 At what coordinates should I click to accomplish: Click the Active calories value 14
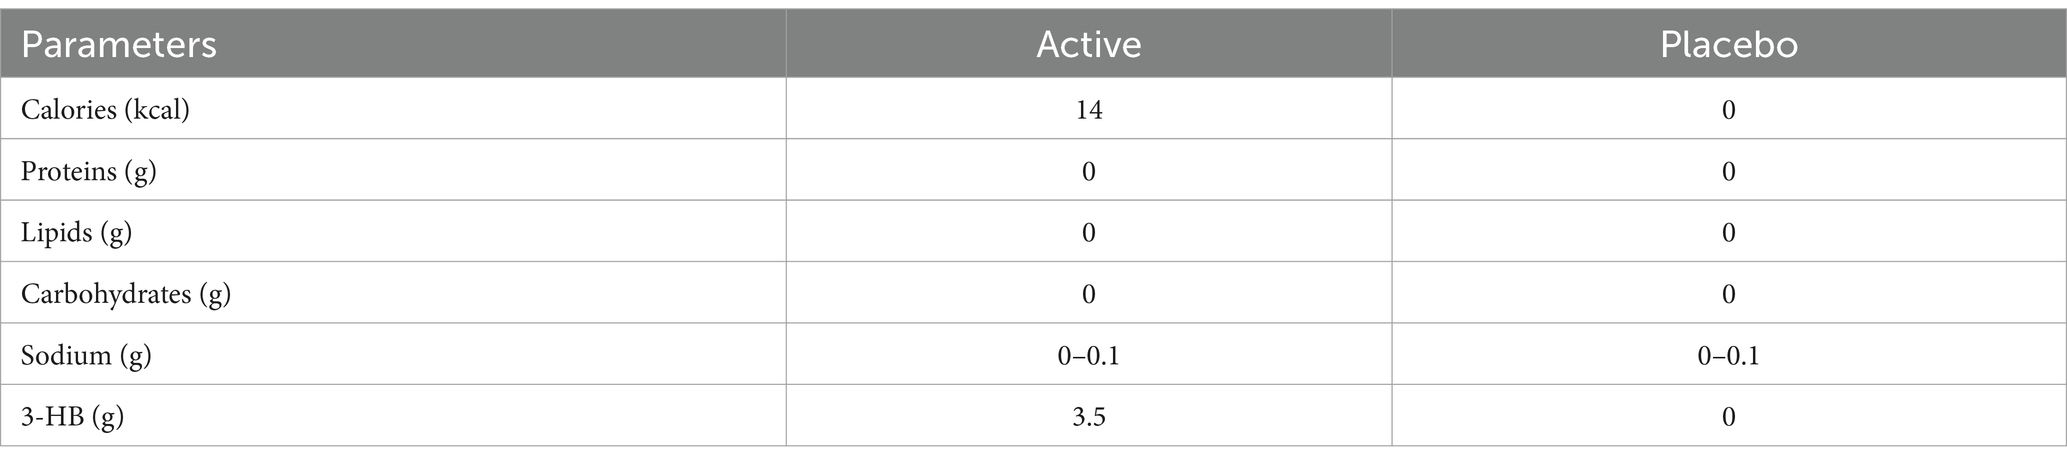(1088, 110)
